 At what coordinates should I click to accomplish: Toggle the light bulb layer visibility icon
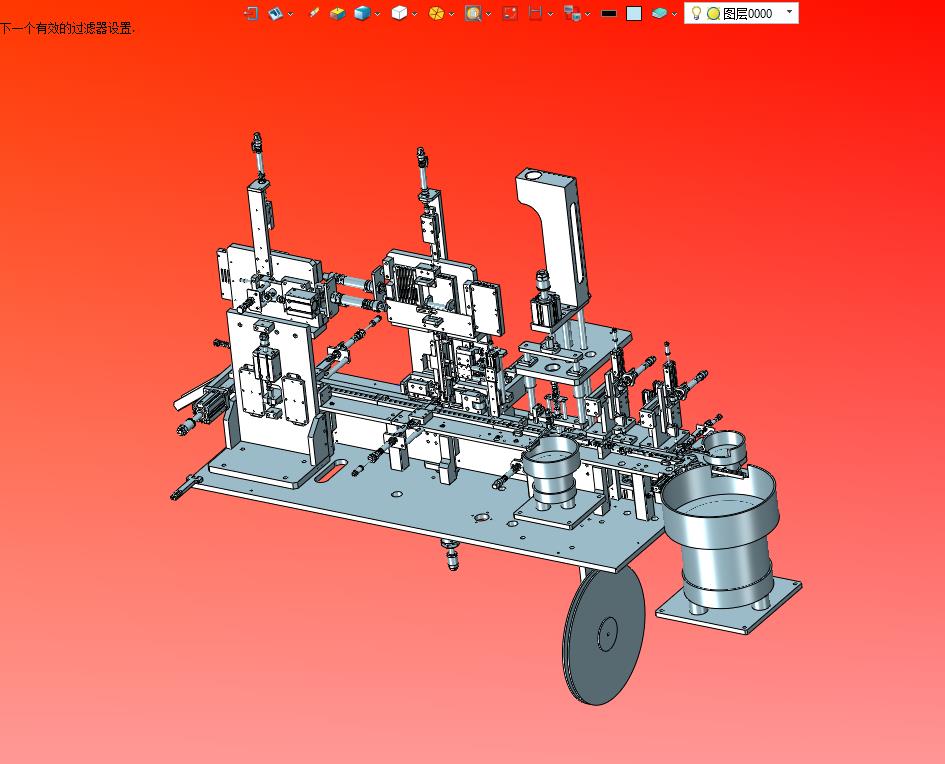696,13
